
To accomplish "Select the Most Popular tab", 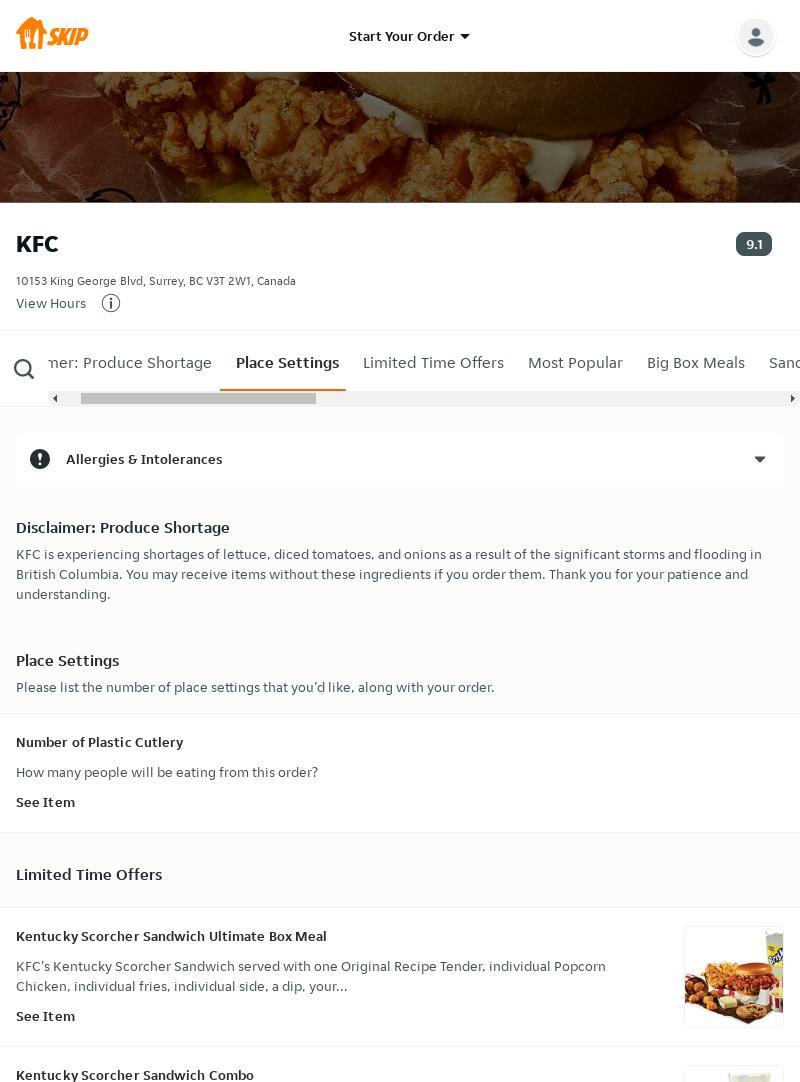I will click(575, 363).
